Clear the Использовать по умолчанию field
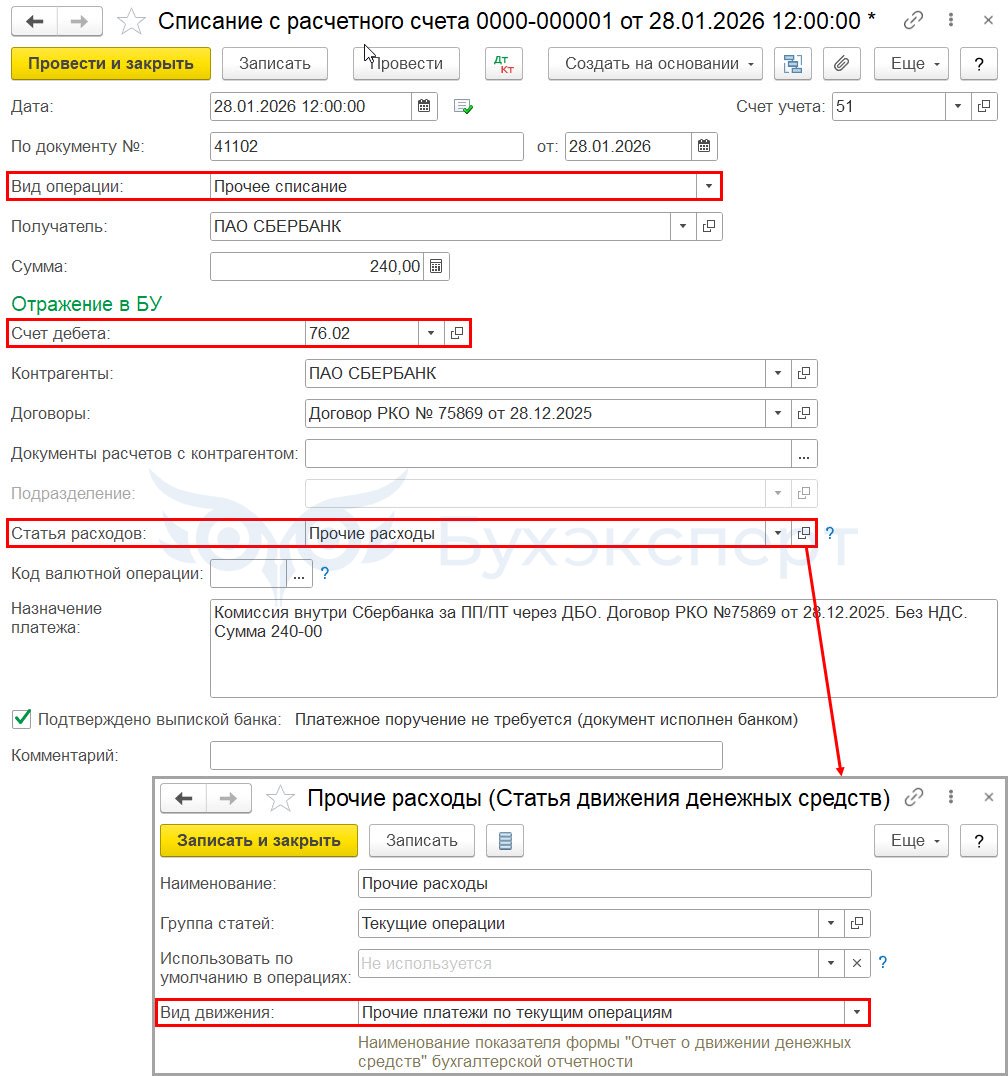The width and height of the screenshot is (1008, 1076). (x=856, y=963)
